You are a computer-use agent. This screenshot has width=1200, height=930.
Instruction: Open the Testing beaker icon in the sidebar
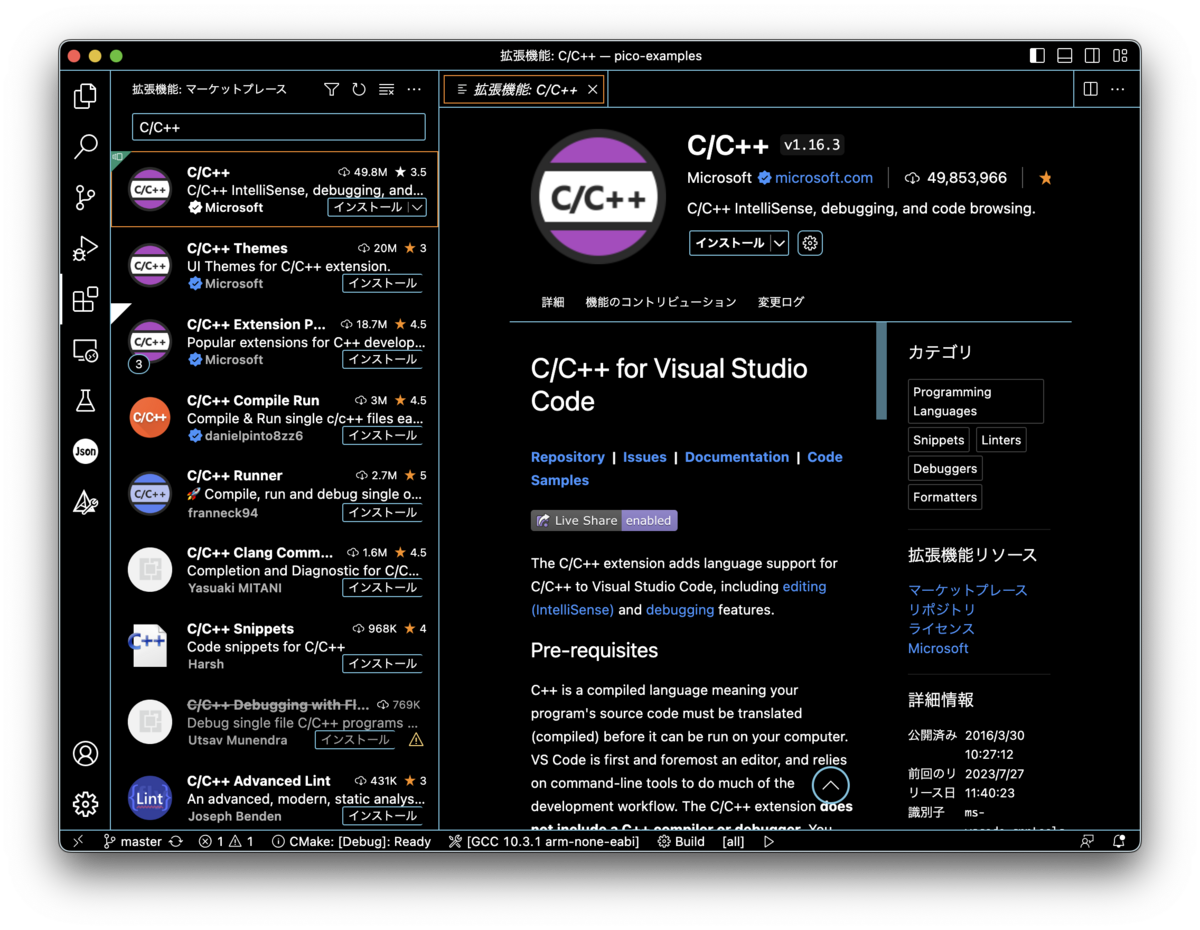[85, 400]
